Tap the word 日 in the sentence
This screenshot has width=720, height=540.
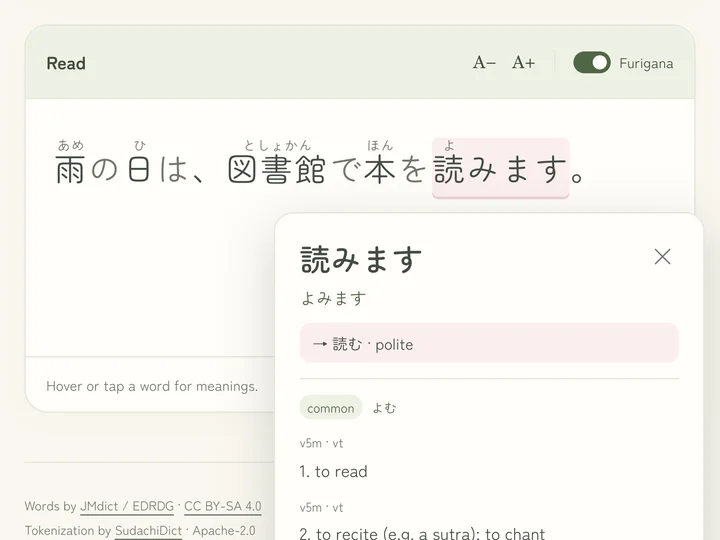coord(139,169)
